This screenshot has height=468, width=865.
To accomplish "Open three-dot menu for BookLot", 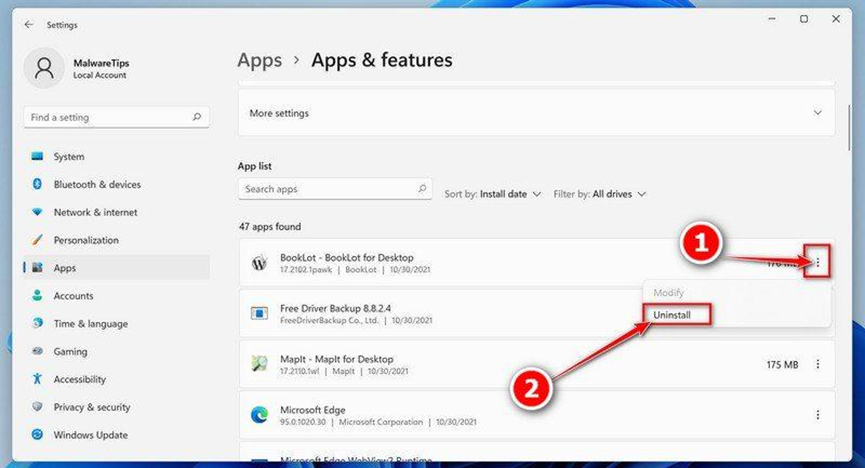I will click(x=818, y=263).
